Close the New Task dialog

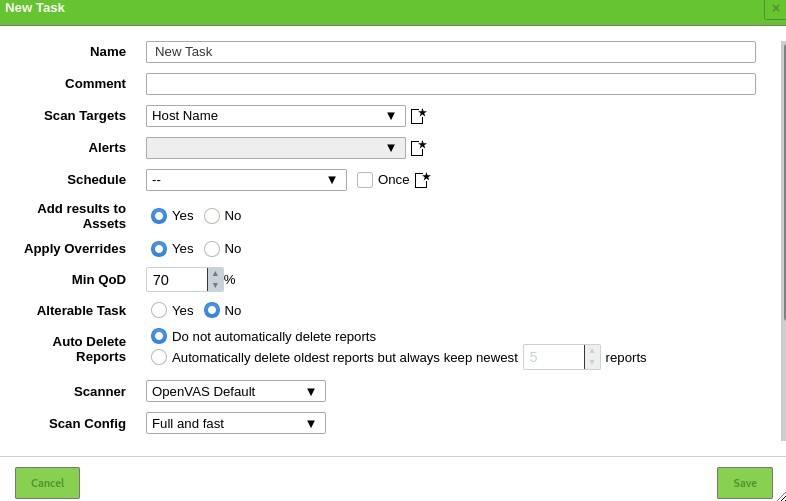[775, 9]
